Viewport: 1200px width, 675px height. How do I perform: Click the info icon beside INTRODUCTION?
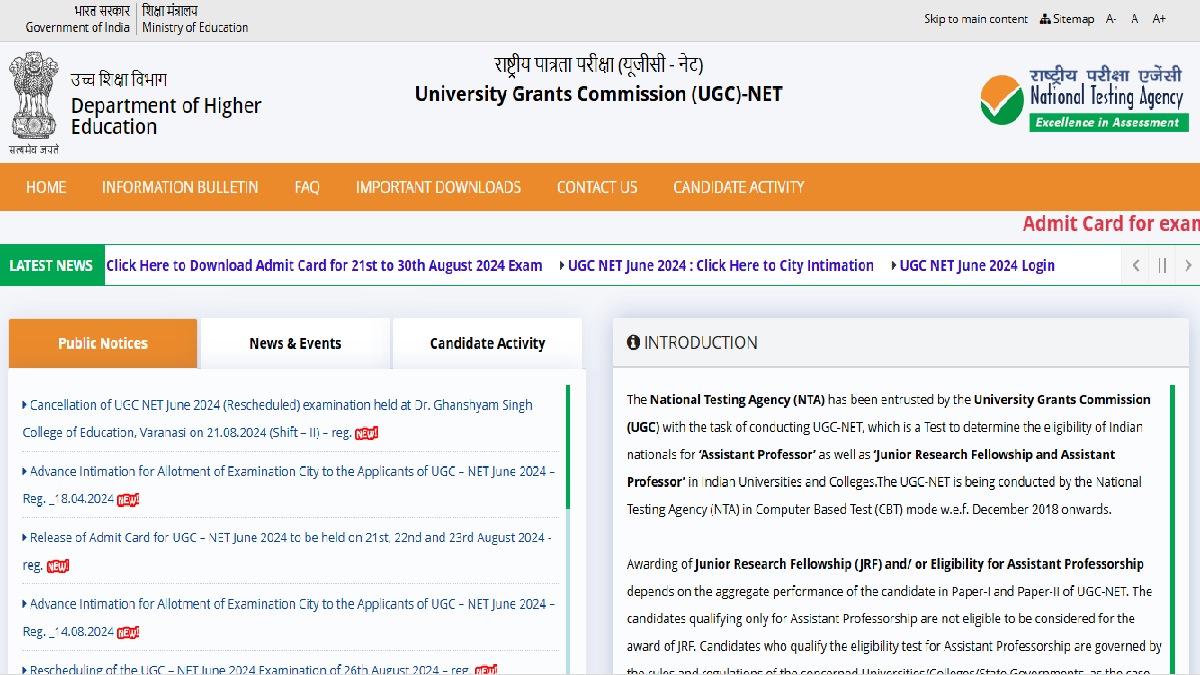632,342
